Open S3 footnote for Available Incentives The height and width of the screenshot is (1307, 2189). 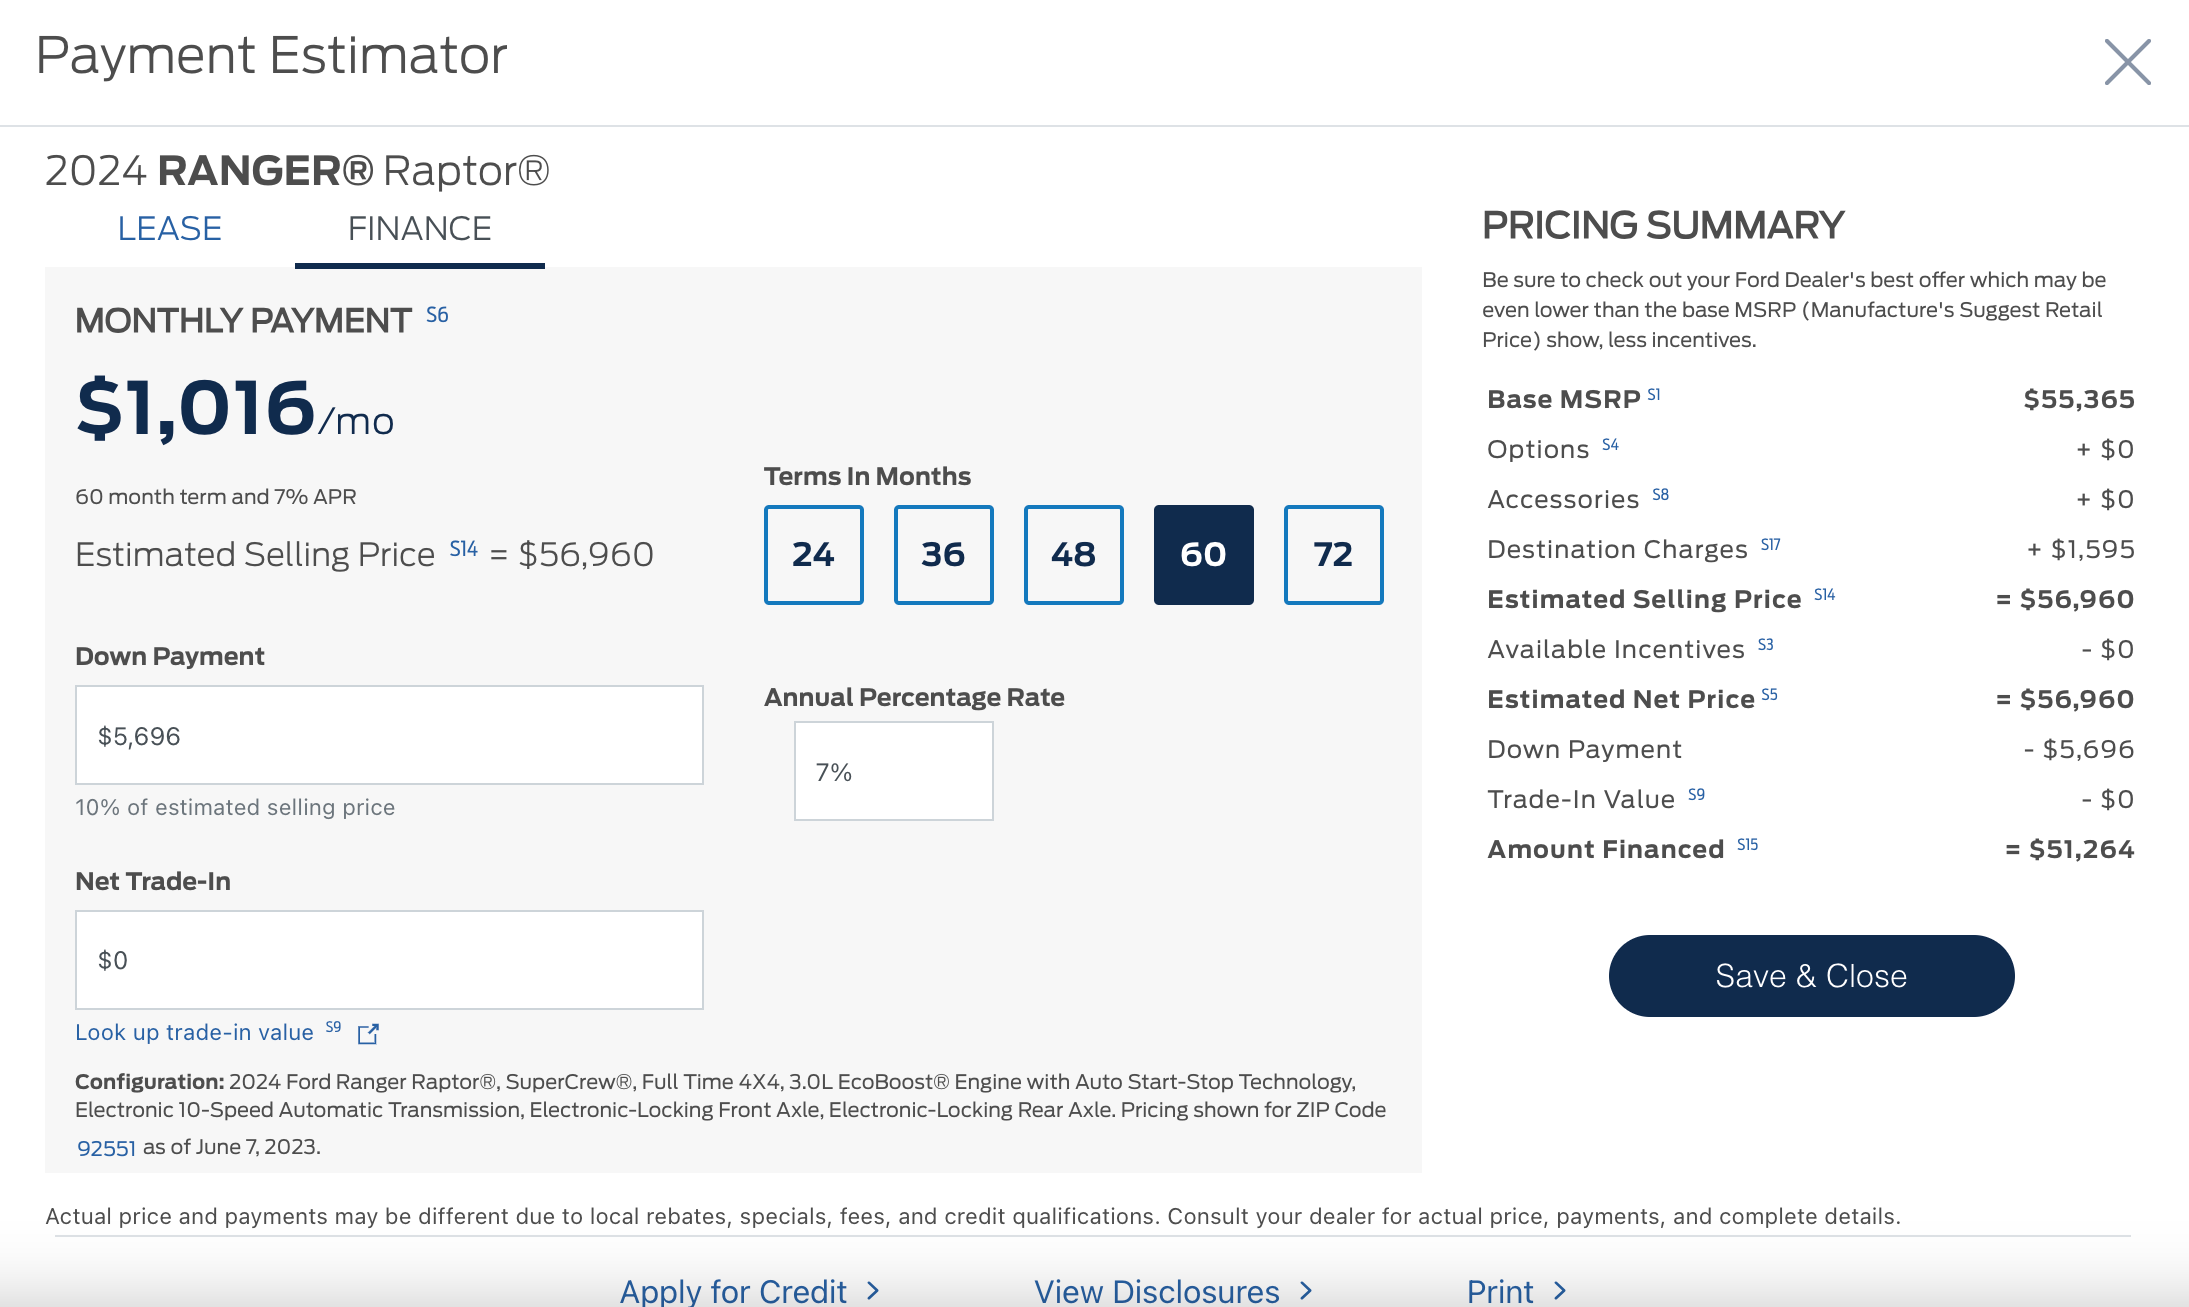(x=1765, y=645)
